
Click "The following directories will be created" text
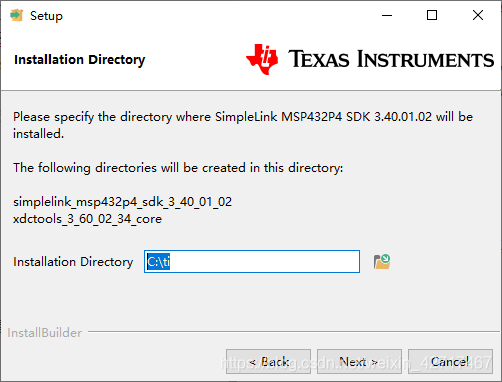point(178,168)
